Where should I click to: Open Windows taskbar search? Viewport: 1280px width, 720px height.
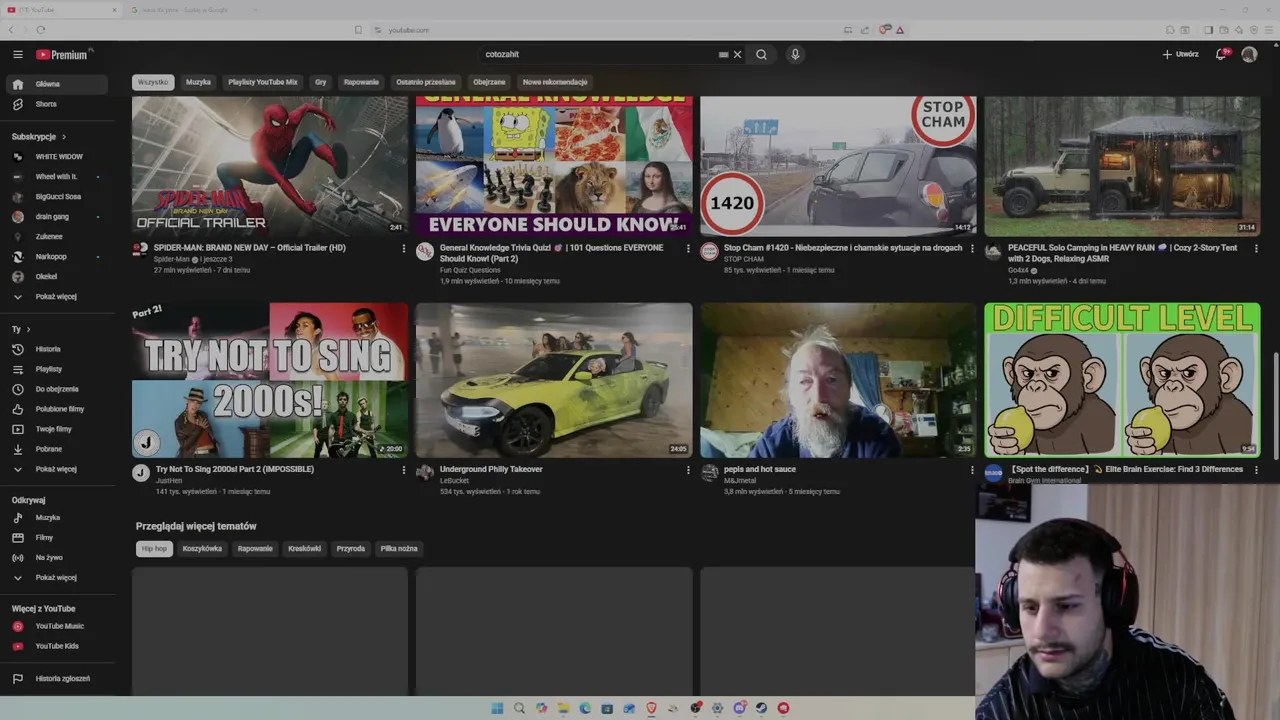(x=519, y=708)
